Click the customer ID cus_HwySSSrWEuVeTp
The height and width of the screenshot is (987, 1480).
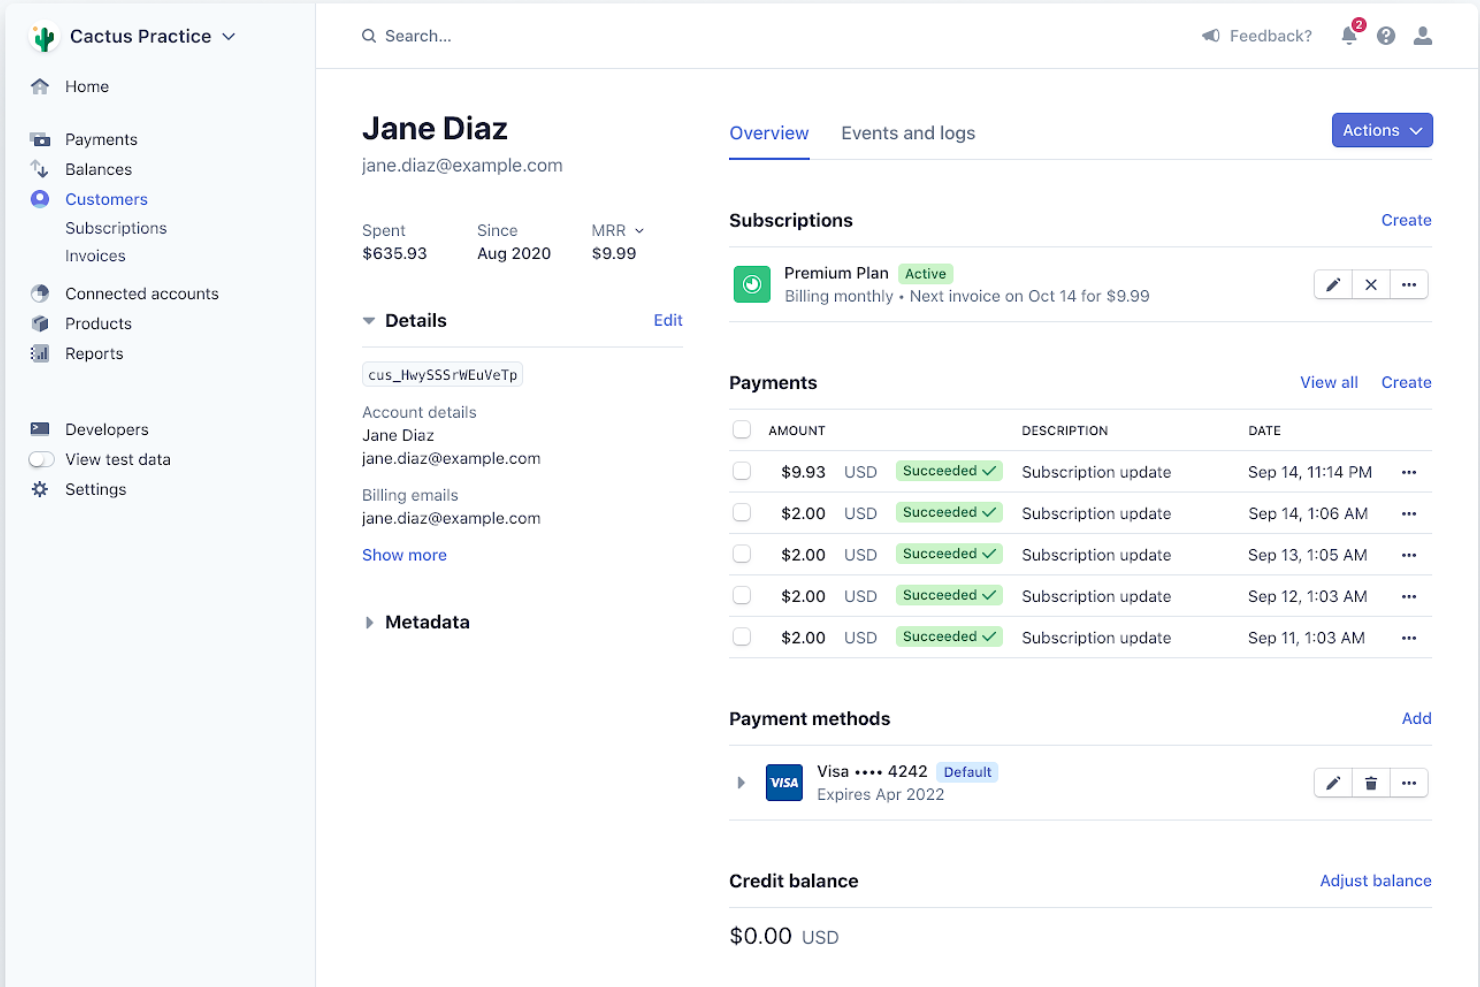click(x=442, y=375)
